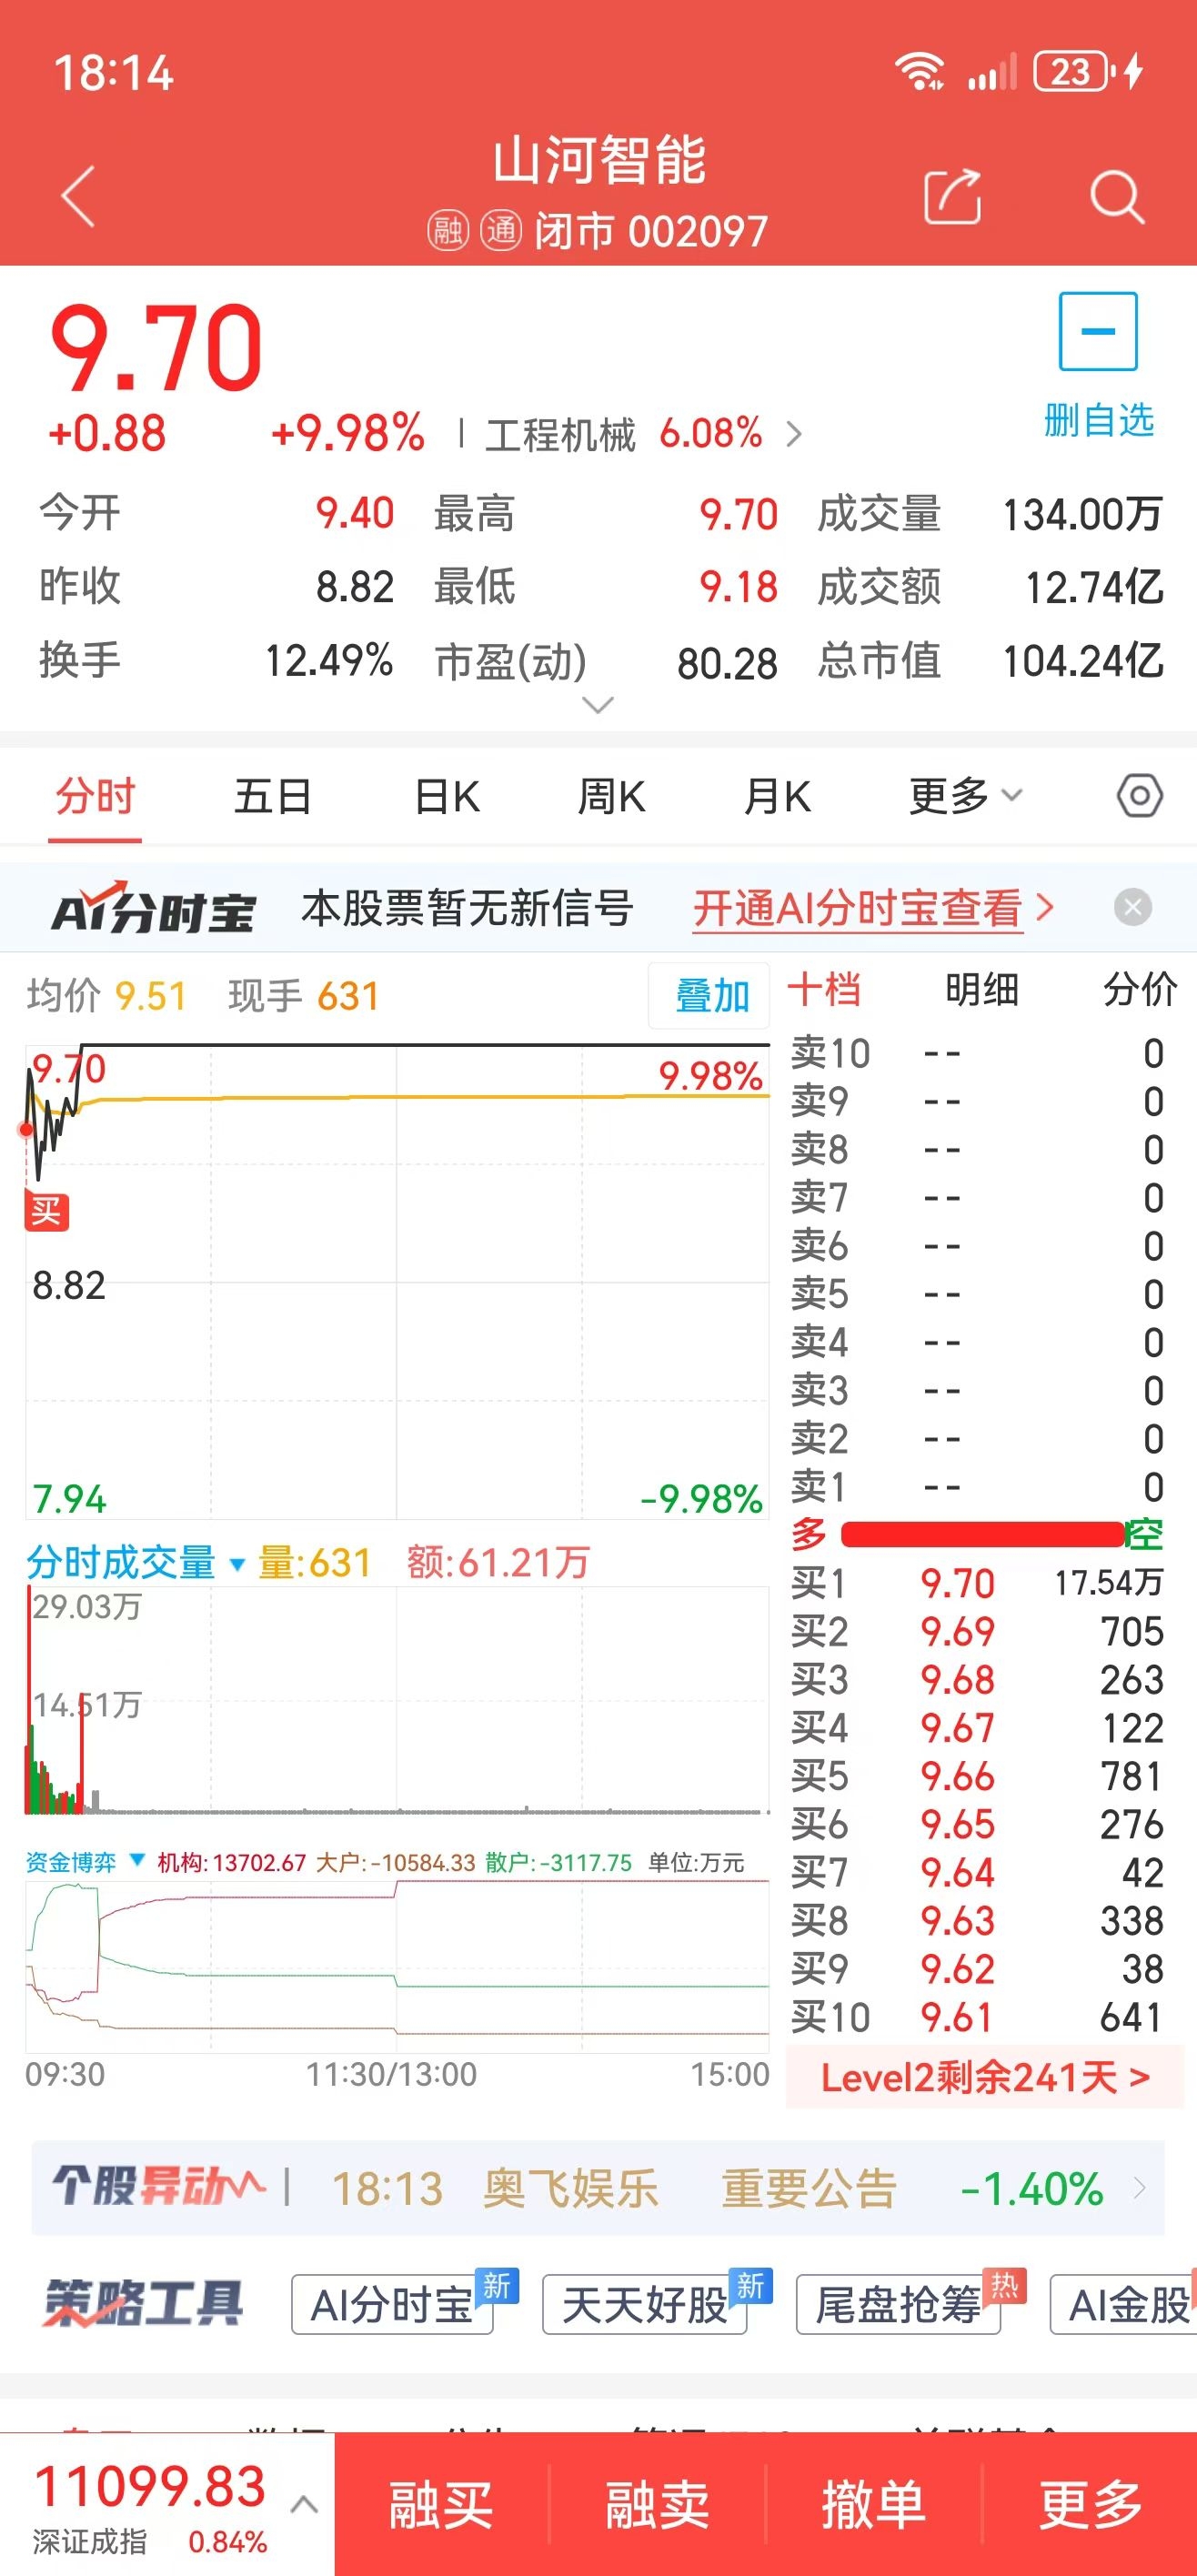
Task: Select the 分时 tab
Action: coord(95,796)
